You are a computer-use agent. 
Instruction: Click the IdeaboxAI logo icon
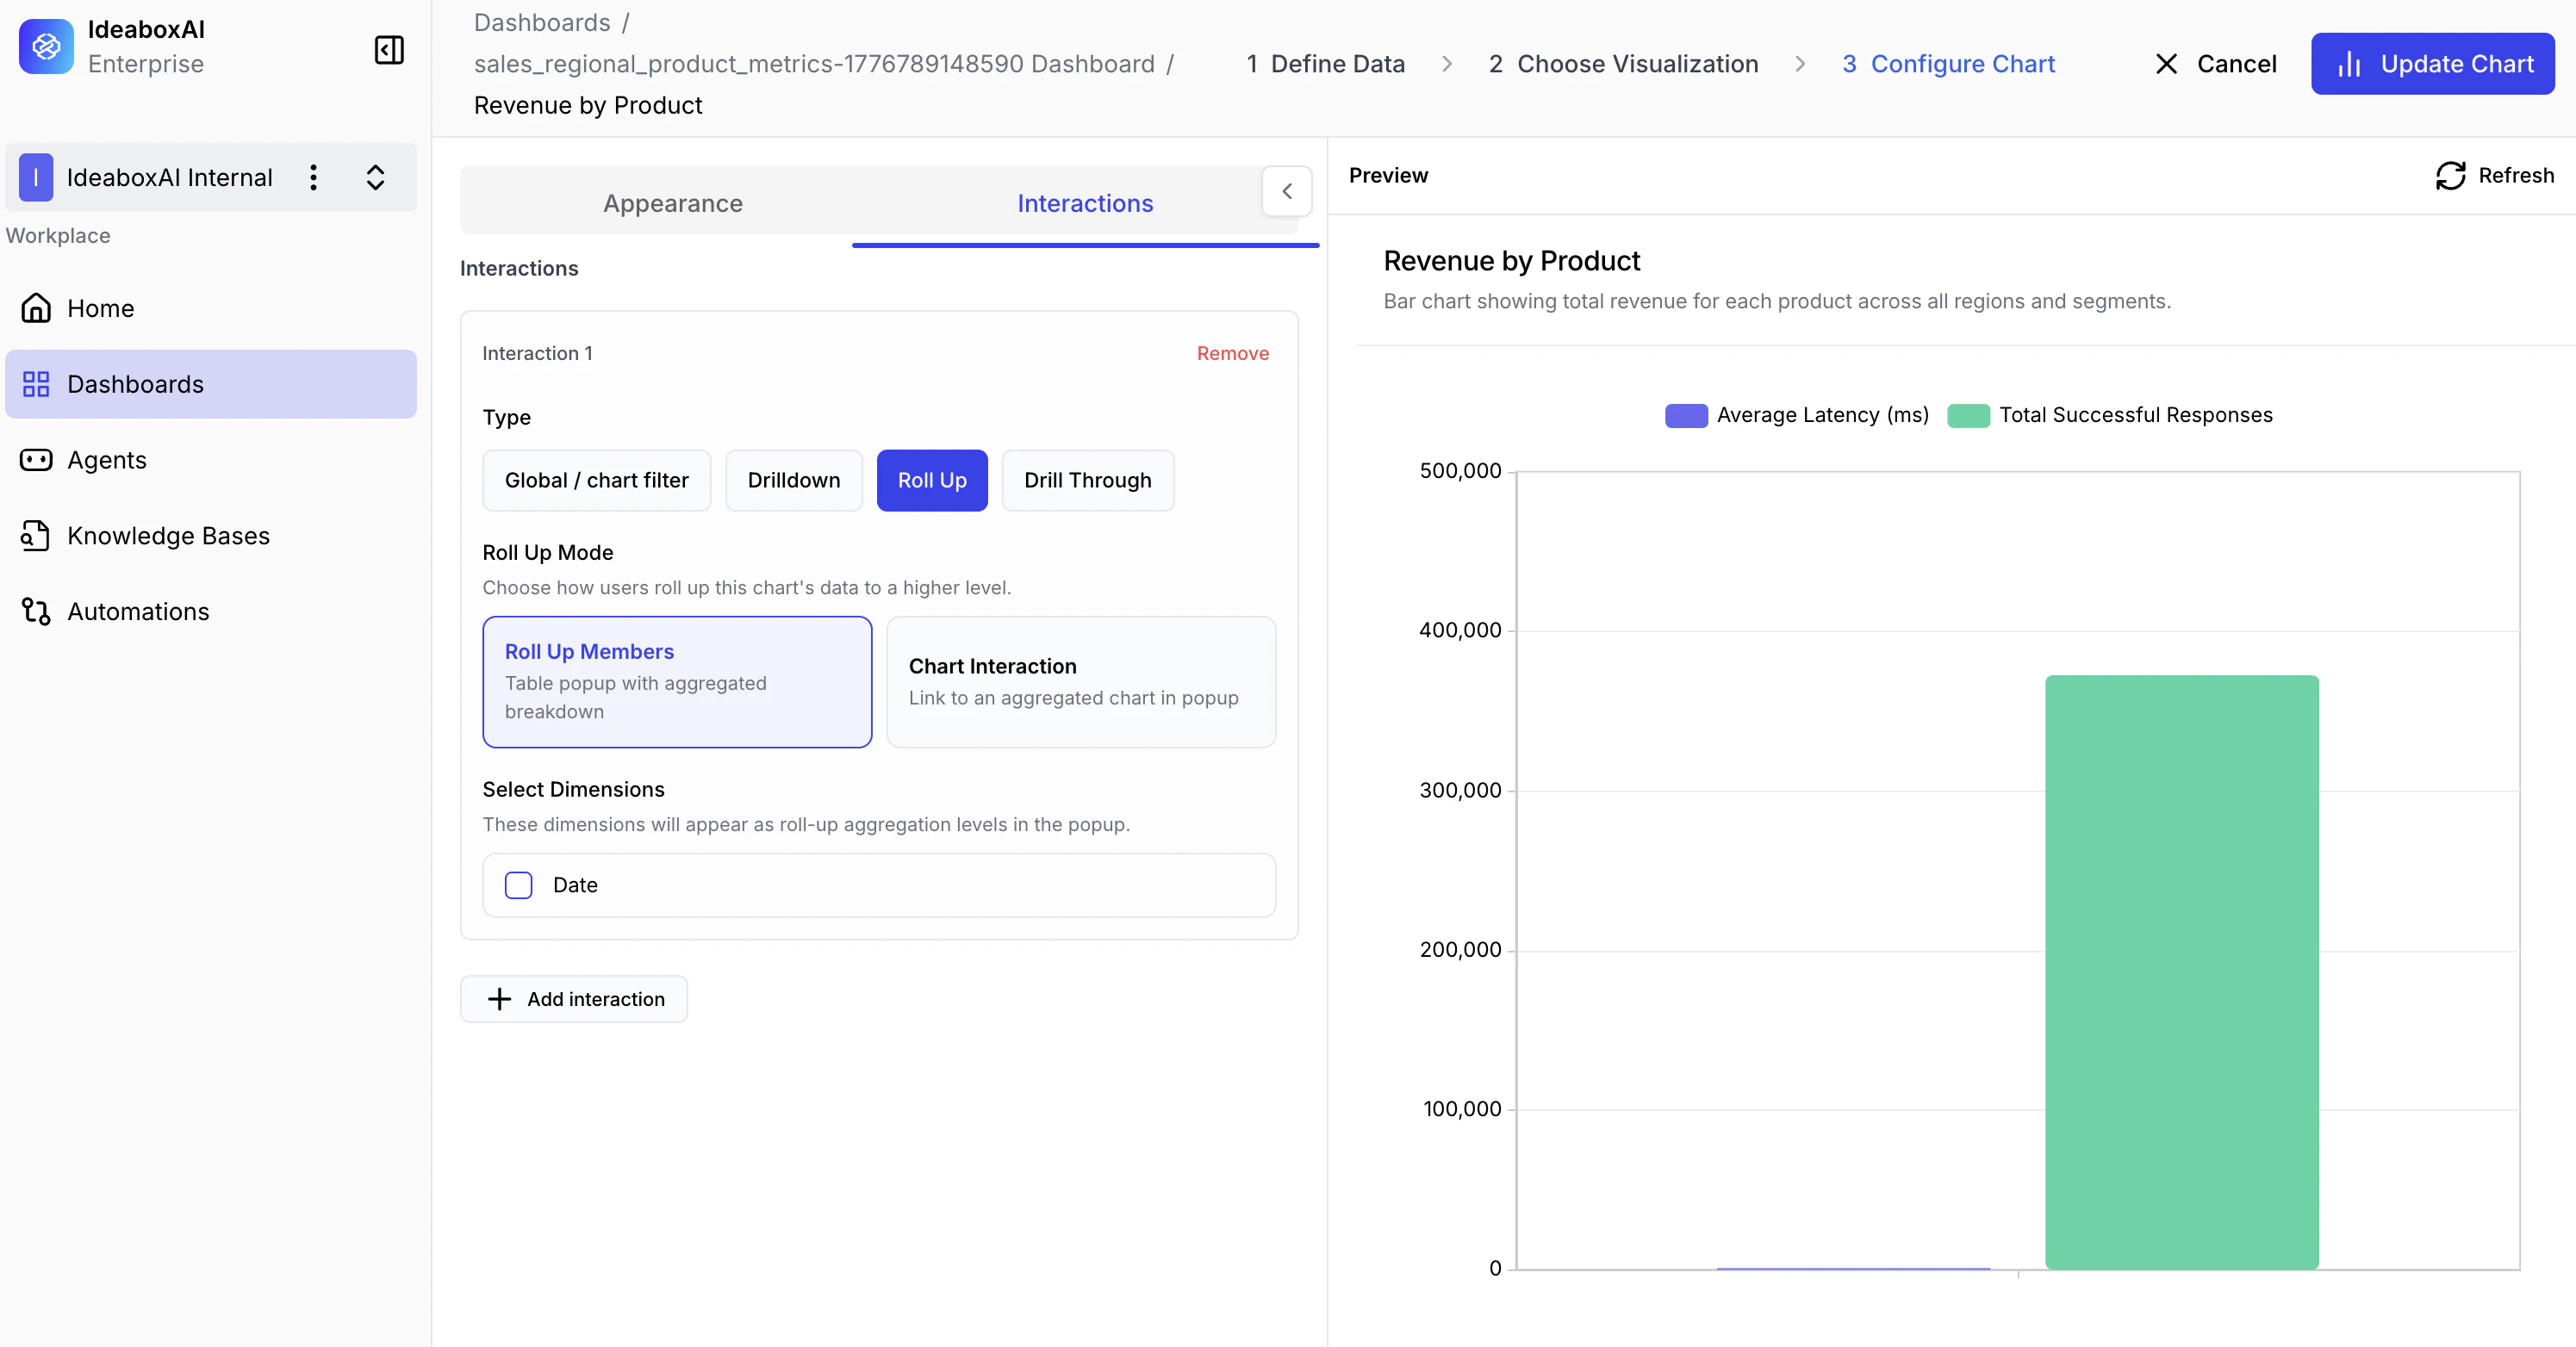(x=46, y=46)
